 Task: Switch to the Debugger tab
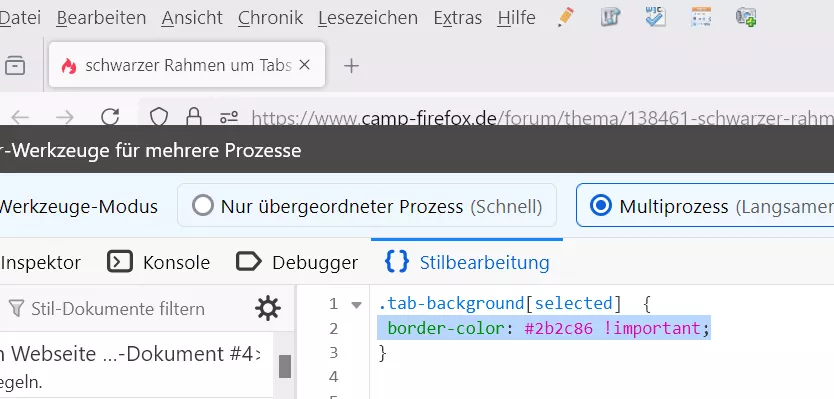click(297, 262)
